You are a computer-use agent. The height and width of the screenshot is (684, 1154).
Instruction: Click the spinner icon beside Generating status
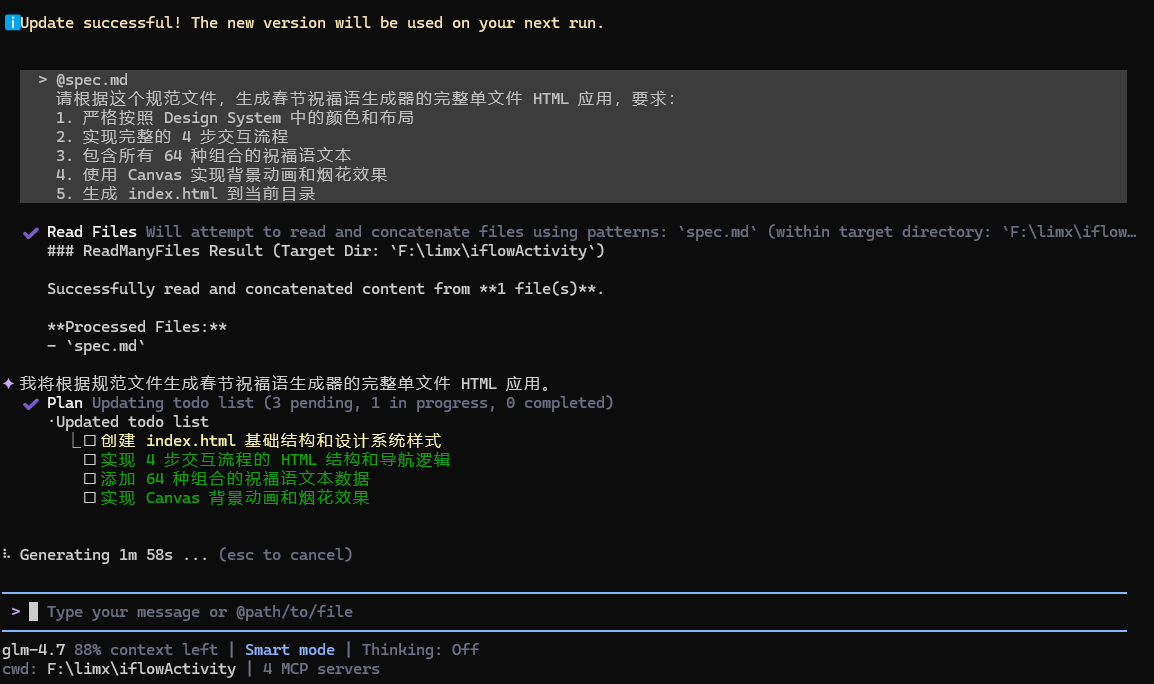pos(7,554)
